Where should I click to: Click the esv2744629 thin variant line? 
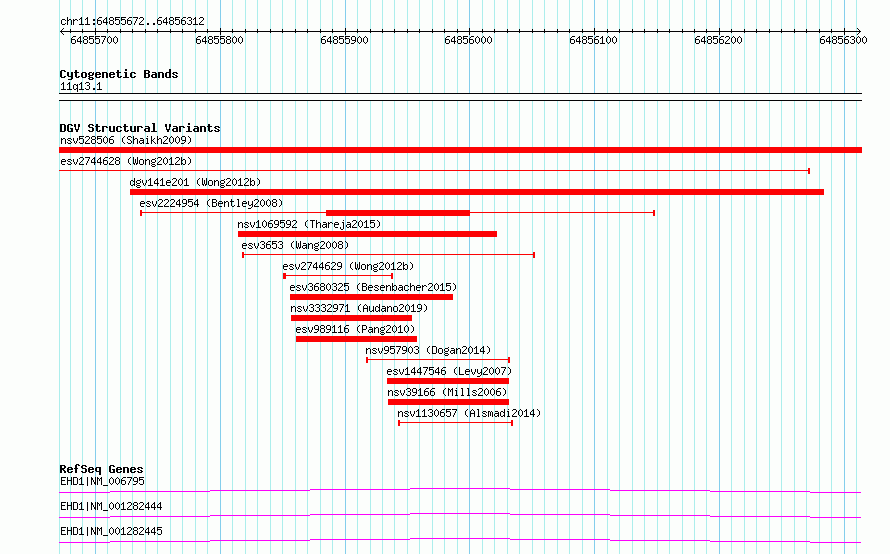click(x=338, y=276)
